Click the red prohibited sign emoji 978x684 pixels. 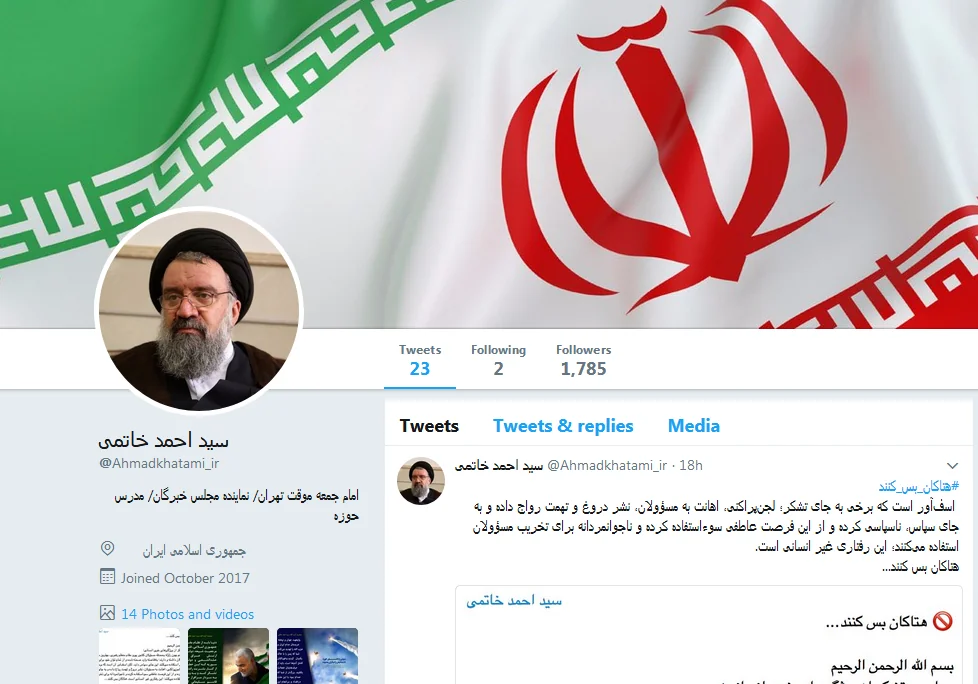pos(942,622)
